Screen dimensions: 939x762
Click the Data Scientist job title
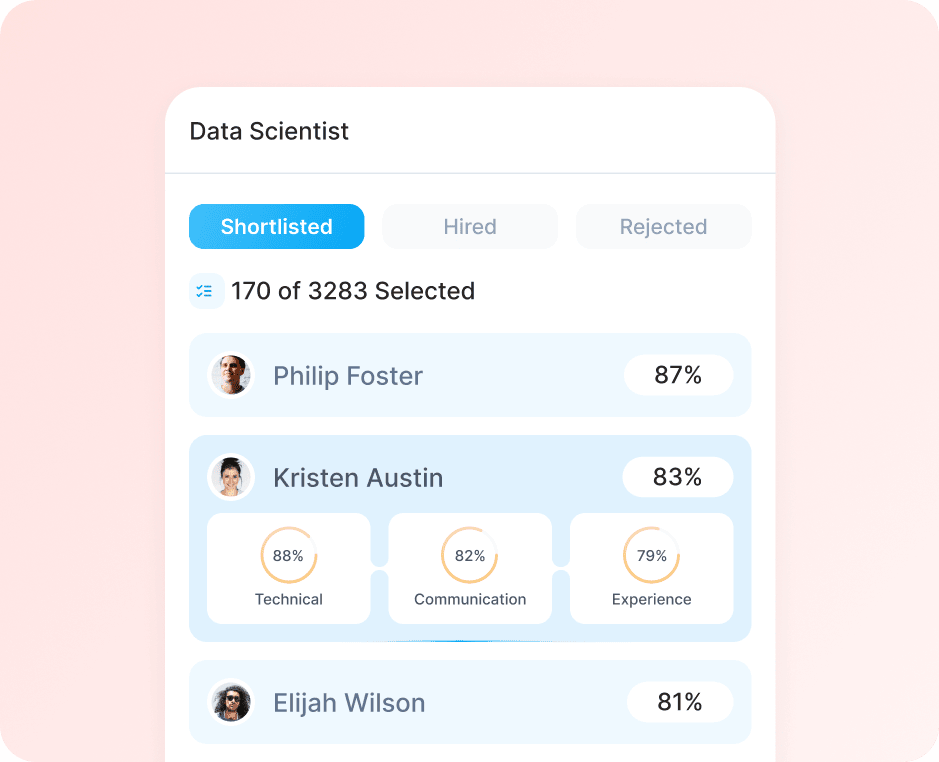click(x=269, y=131)
